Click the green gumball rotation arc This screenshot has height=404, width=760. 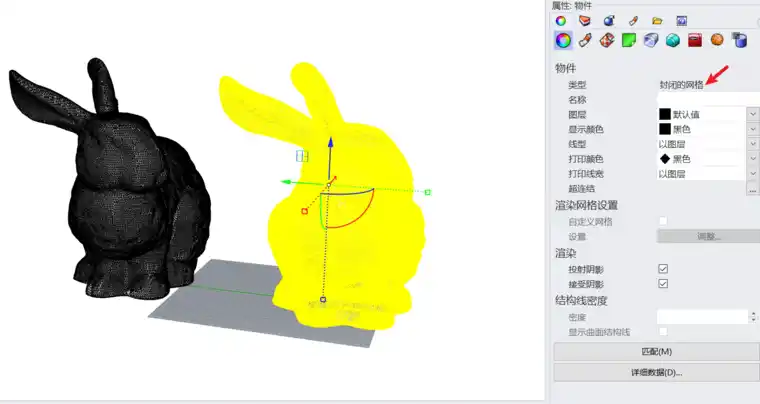321,213
